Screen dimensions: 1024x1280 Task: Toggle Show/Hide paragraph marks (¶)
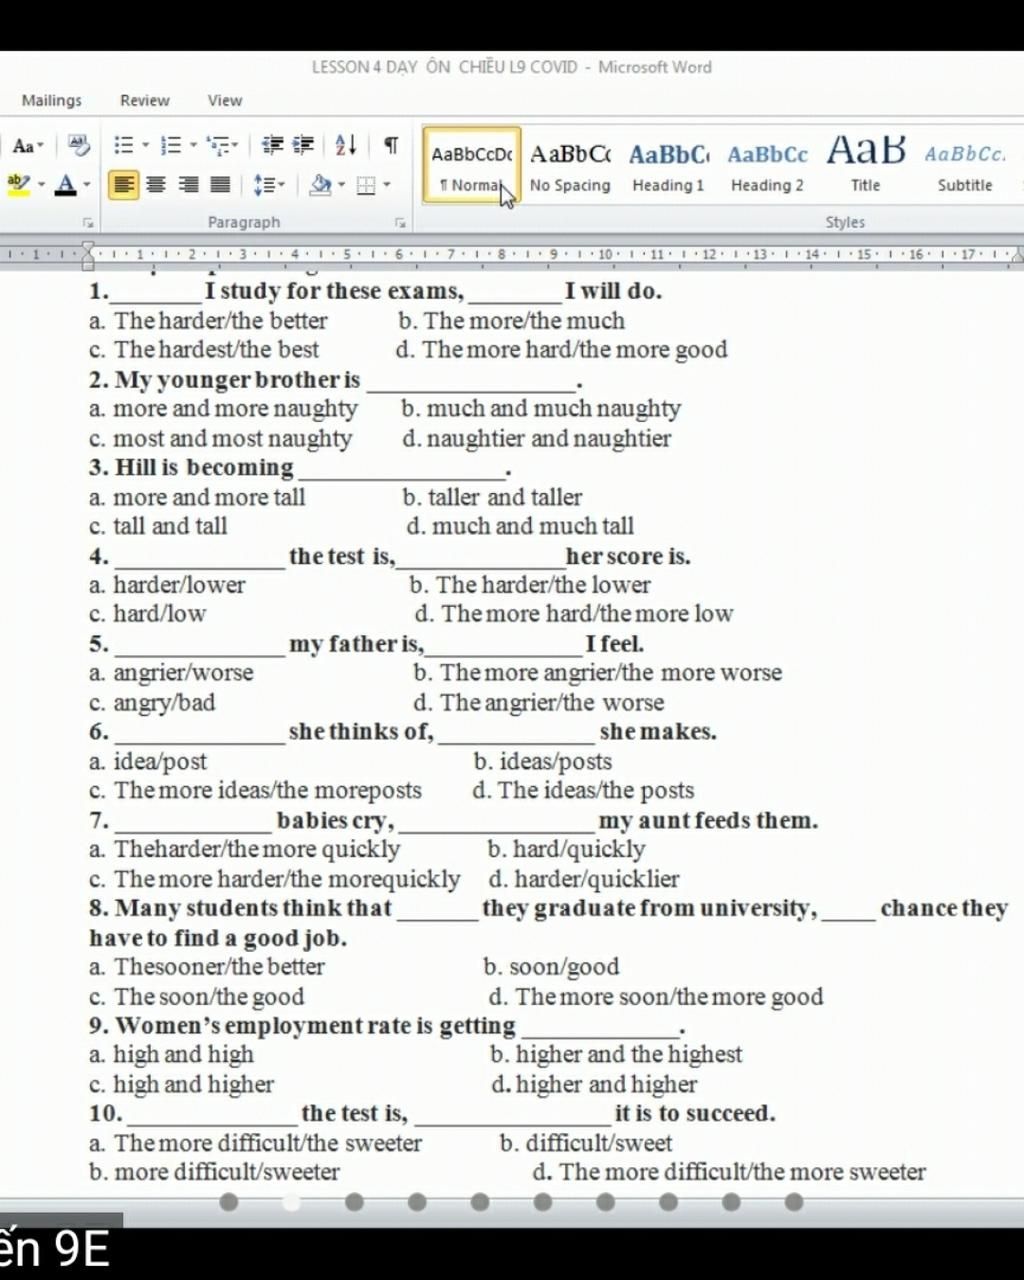[x=391, y=146]
